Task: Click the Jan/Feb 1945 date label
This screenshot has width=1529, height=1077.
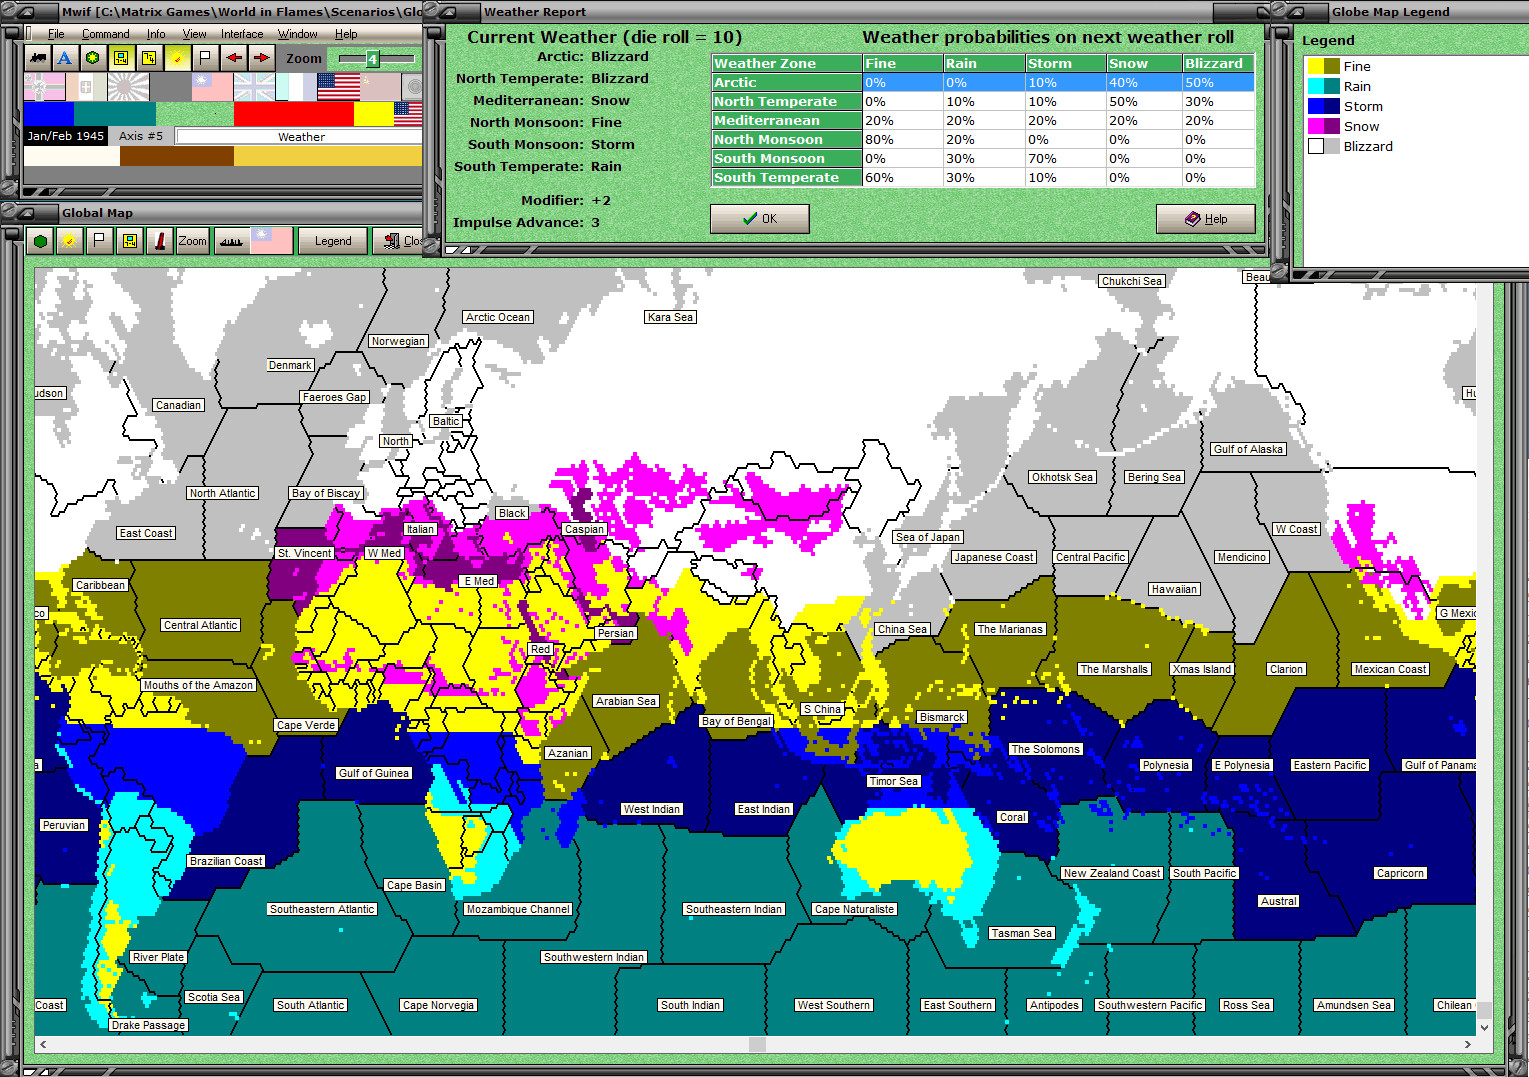Action: pyautogui.click(x=66, y=136)
